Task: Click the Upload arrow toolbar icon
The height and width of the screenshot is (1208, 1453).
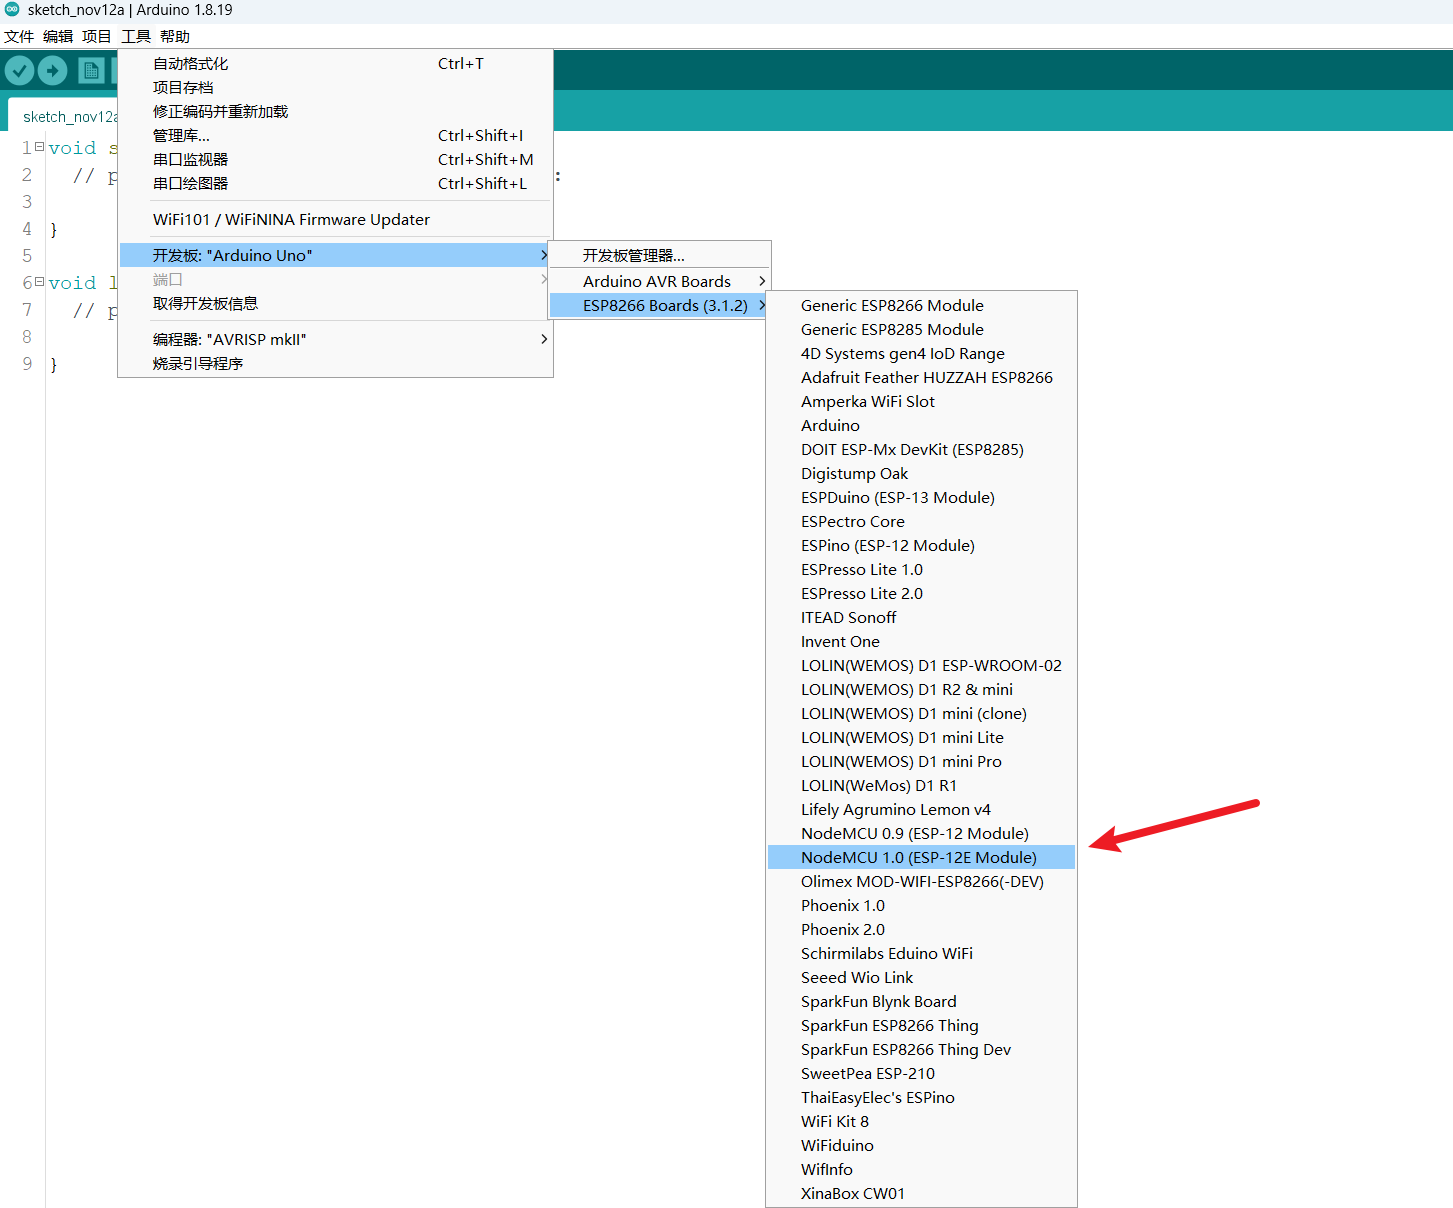Action: (52, 71)
